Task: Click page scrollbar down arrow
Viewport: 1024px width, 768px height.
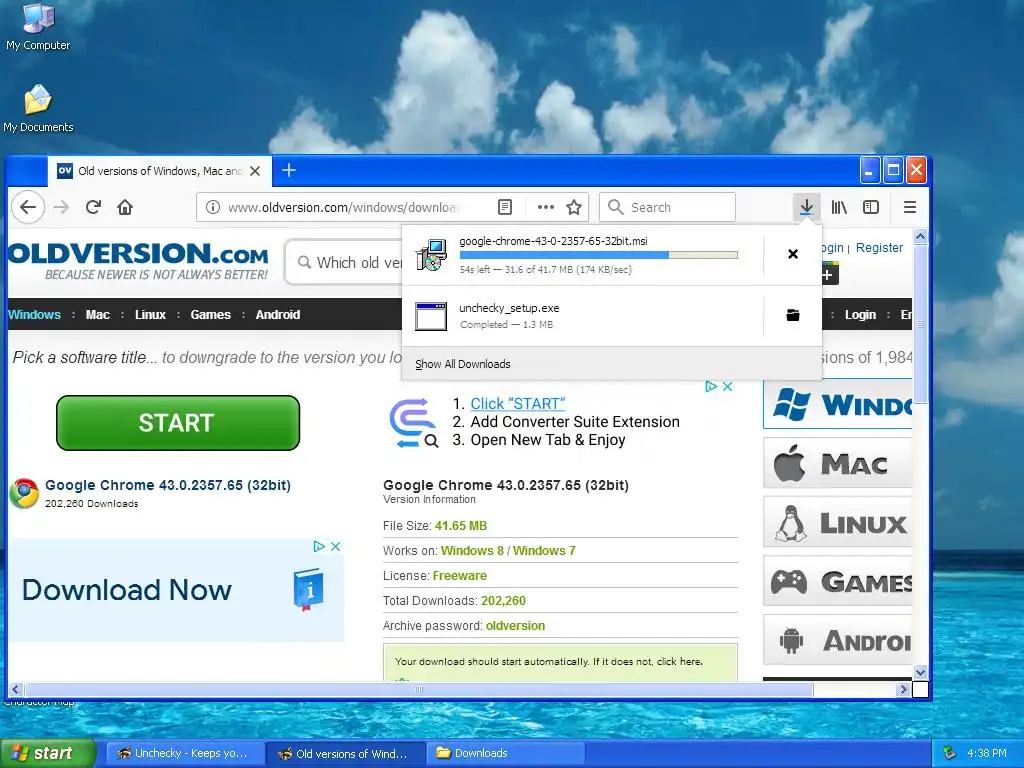Action: pos(920,671)
